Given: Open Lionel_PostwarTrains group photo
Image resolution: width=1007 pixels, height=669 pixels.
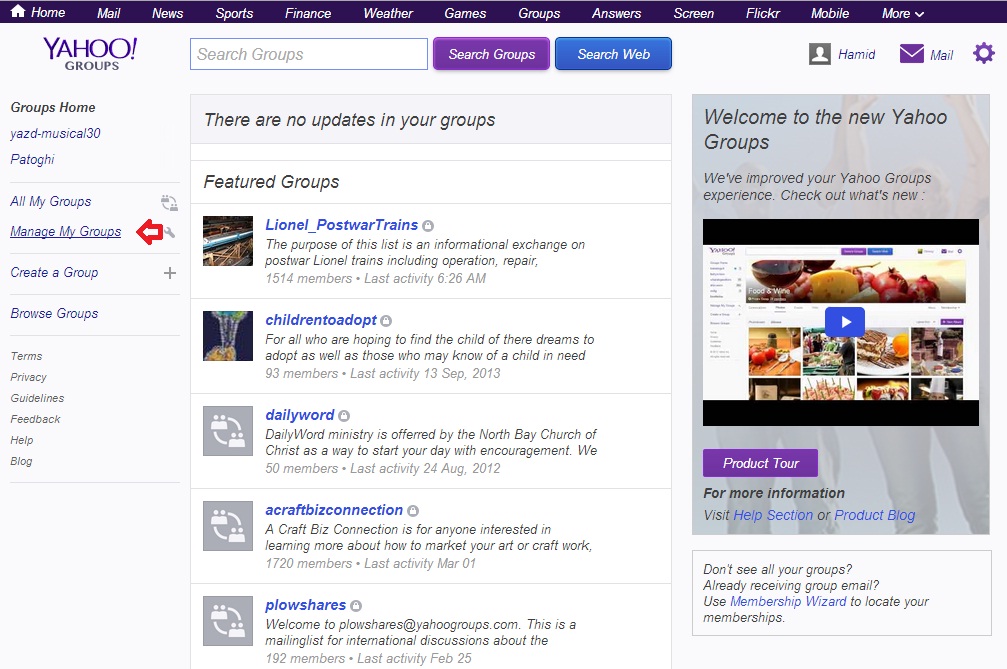Looking at the screenshot, I should 228,241.
